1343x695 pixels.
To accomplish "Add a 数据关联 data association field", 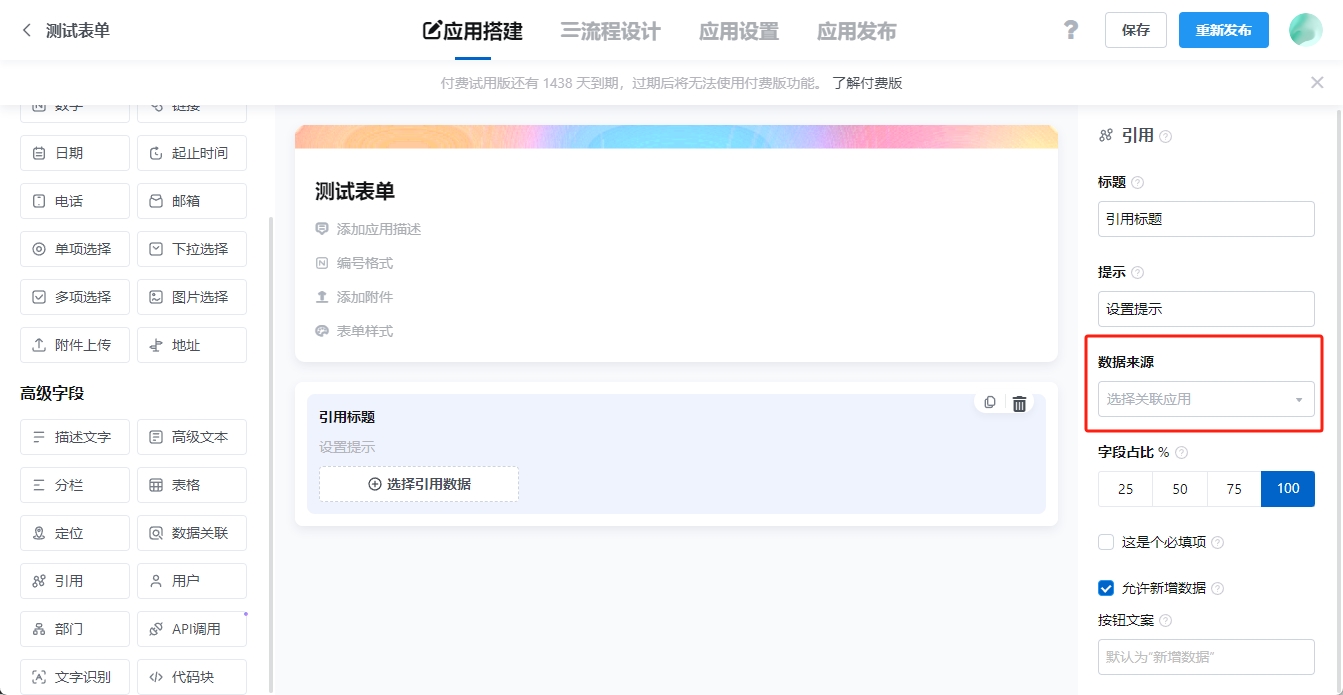I will tap(191, 532).
